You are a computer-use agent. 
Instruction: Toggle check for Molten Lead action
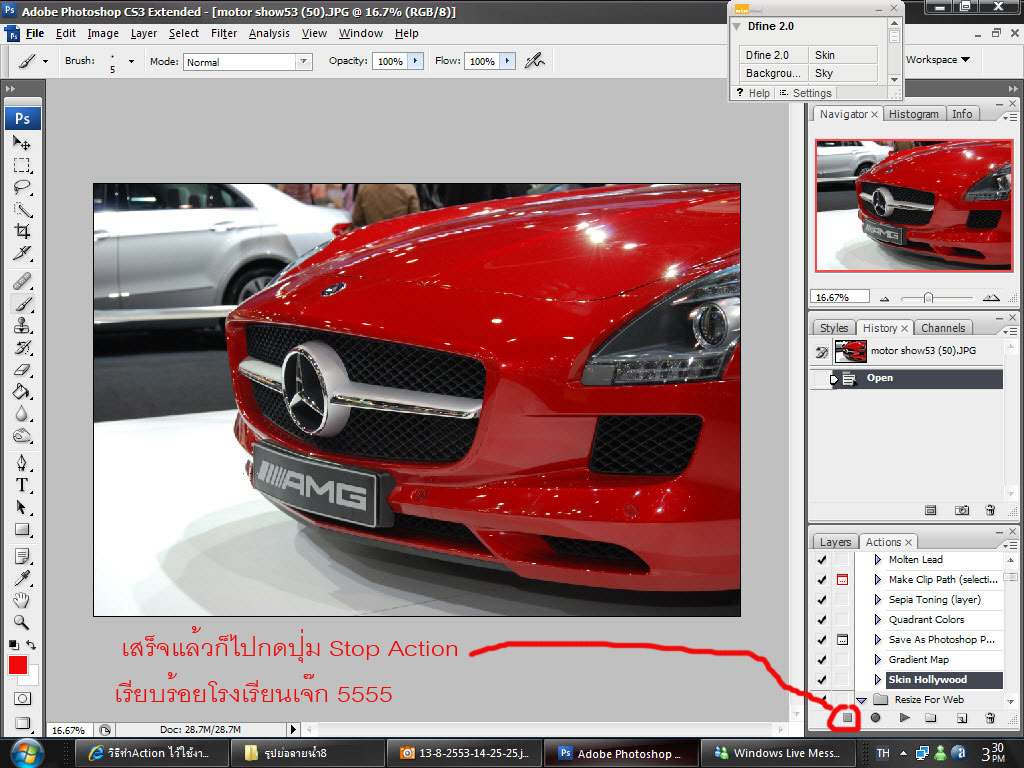click(x=822, y=560)
